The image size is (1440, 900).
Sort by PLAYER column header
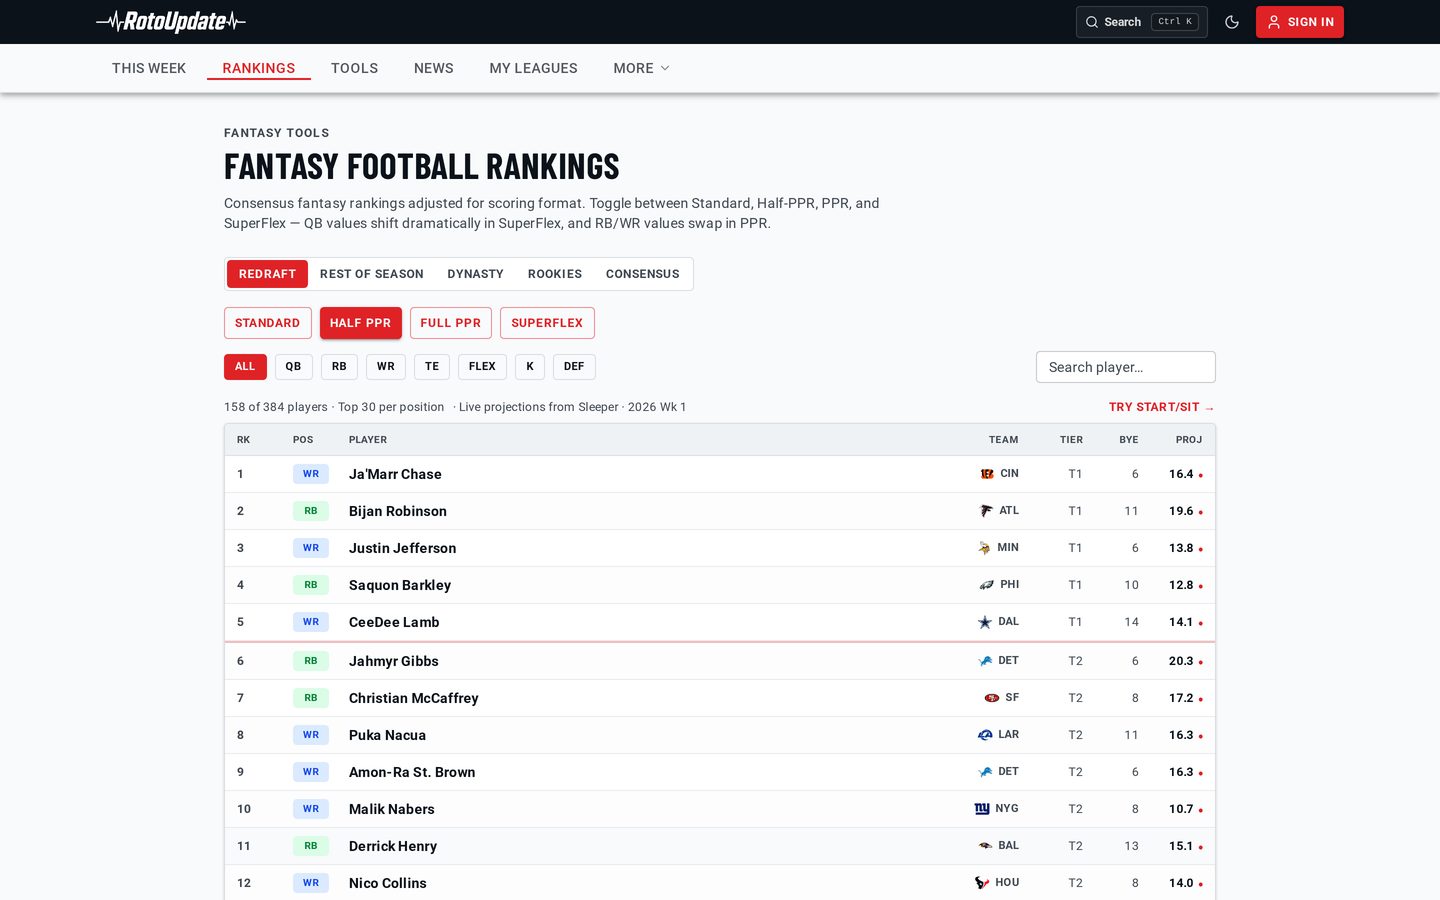point(368,440)
